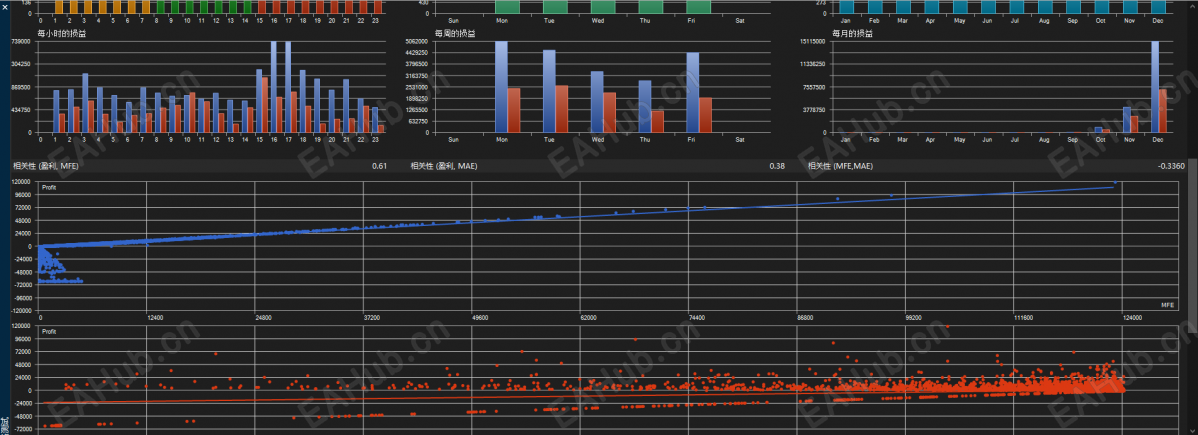Click the 62000 x-axis value on the MFE chart
This screenshot has height=435, width=1198.
click(x=588, y=317)
